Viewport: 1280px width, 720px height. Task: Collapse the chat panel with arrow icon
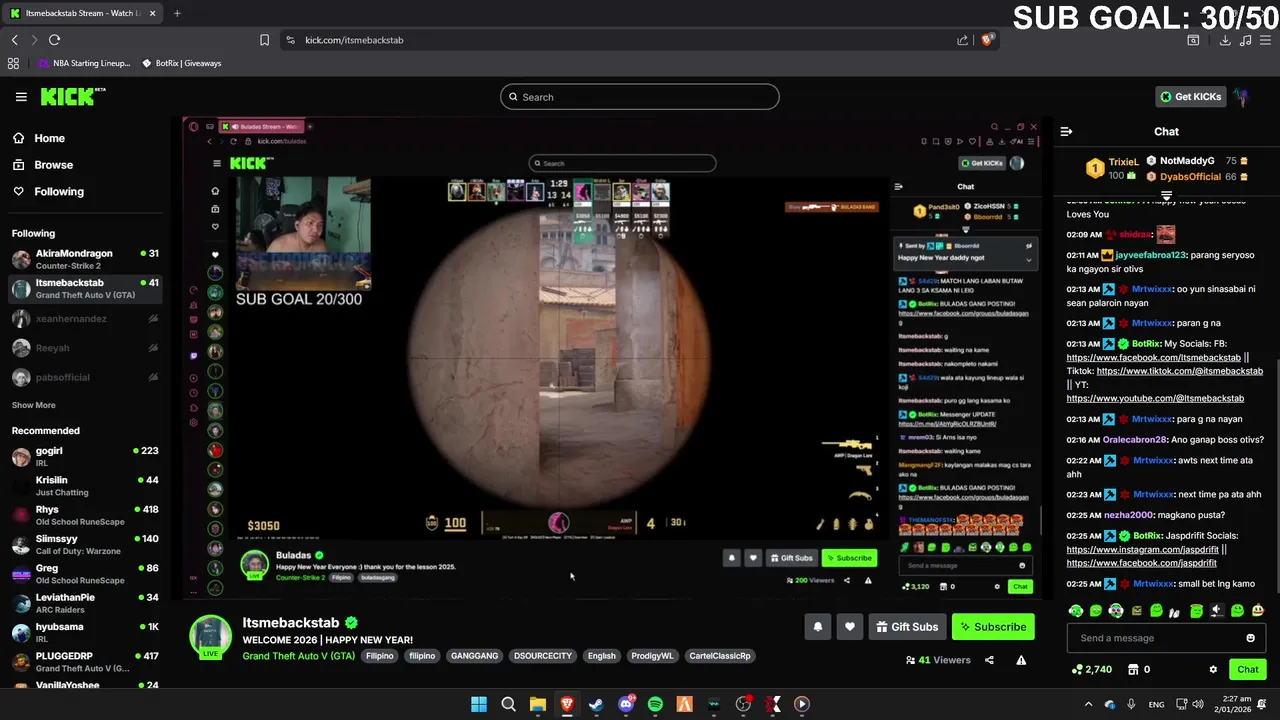pyautogui.click(x=1066, y=131)
